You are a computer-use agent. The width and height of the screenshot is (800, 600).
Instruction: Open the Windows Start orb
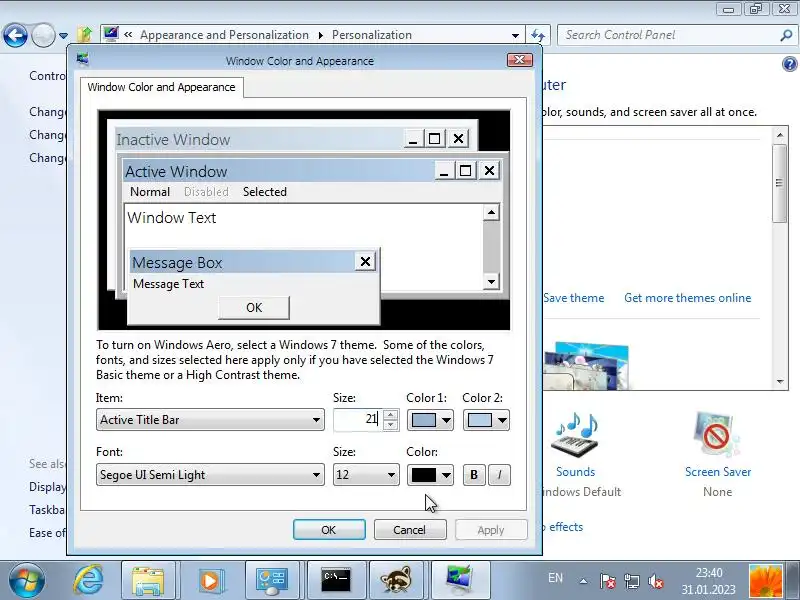click(27, 580)
